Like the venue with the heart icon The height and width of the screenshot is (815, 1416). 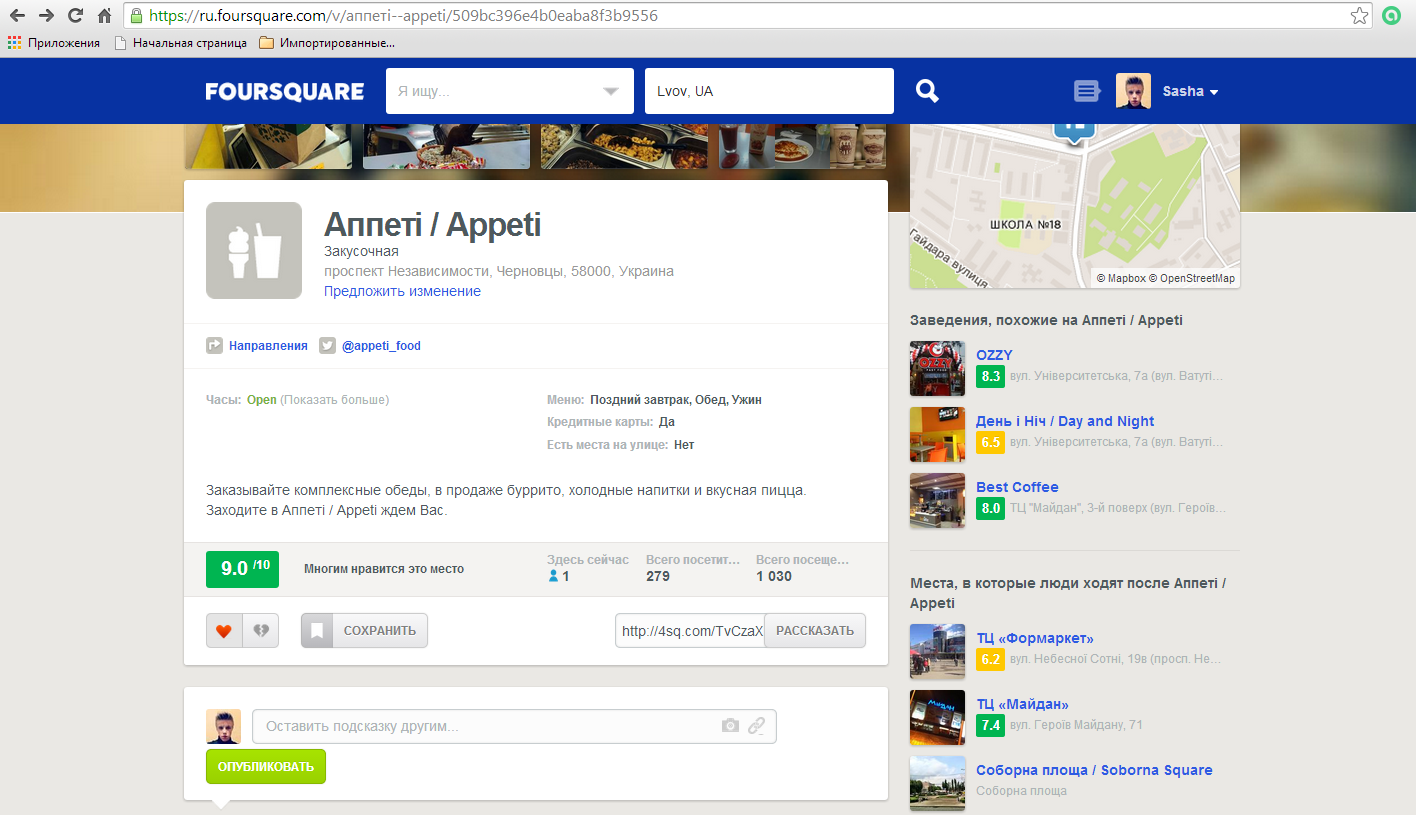coord(224,631)
